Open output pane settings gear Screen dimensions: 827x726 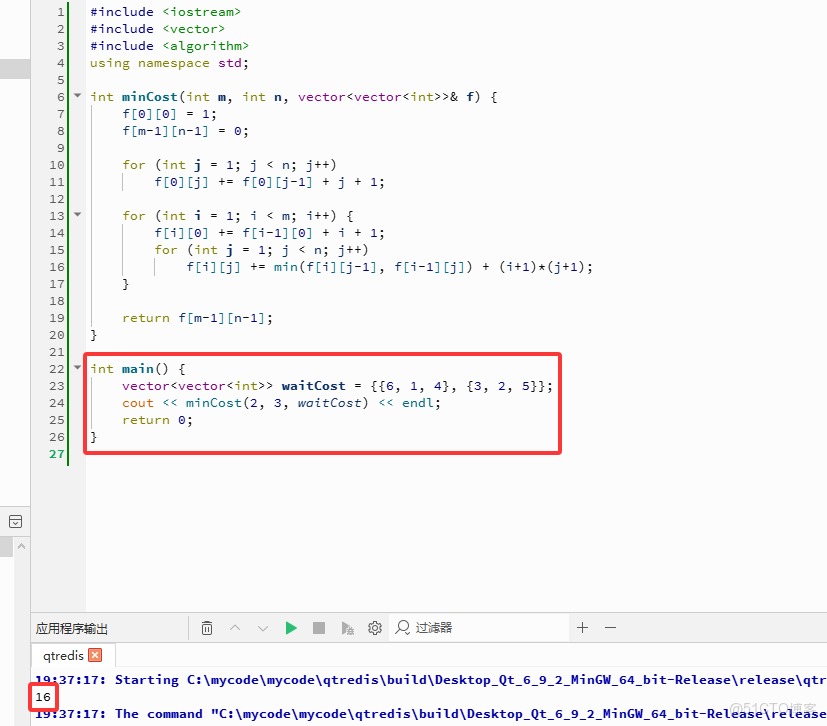coord(374,628)
